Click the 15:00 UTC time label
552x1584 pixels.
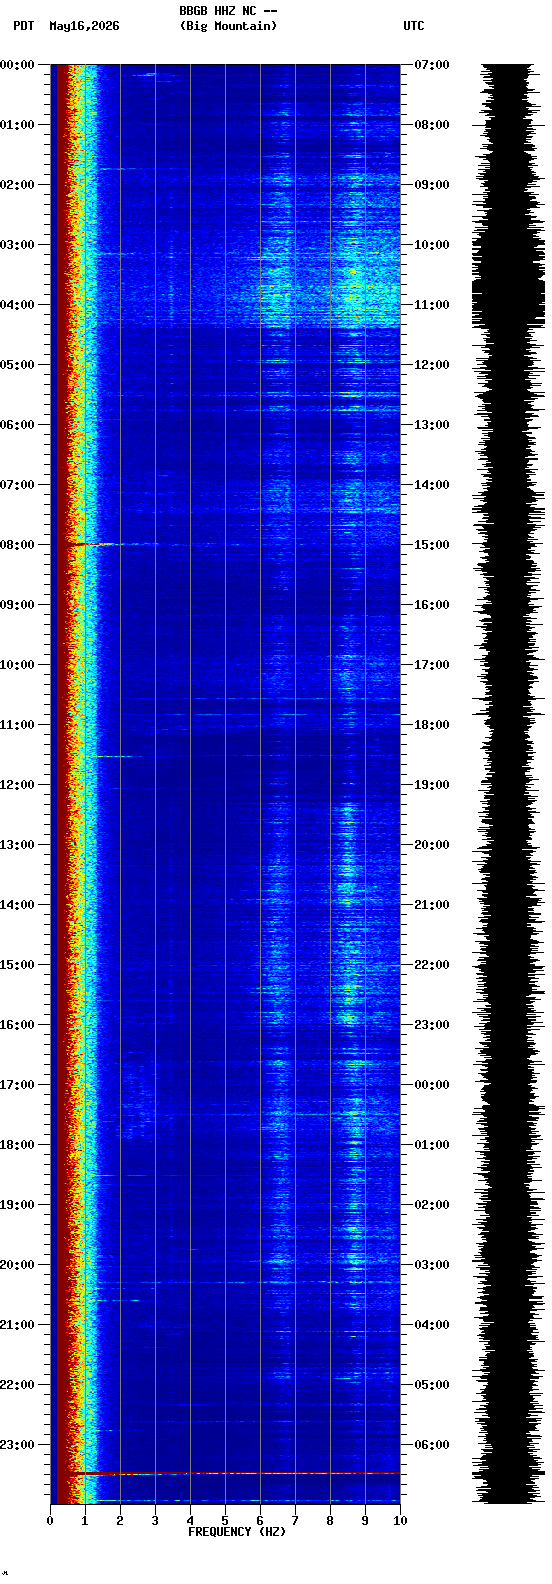click(x=432, y=545)
